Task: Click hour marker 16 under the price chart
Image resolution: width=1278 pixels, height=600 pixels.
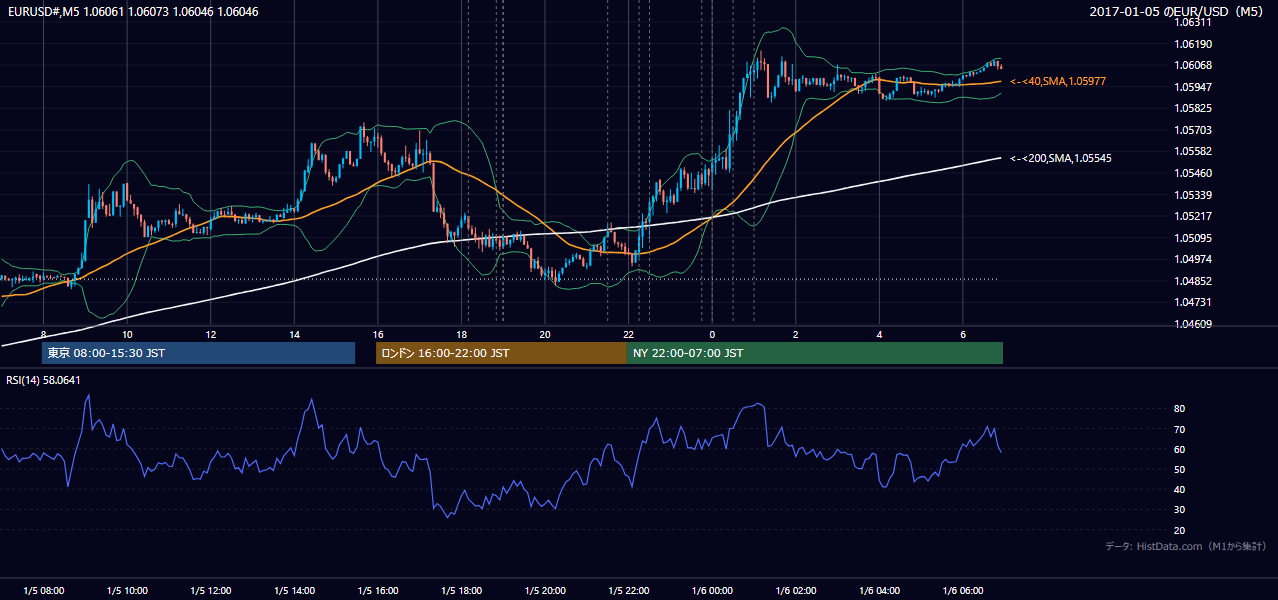Action: [x=377, y=334]
